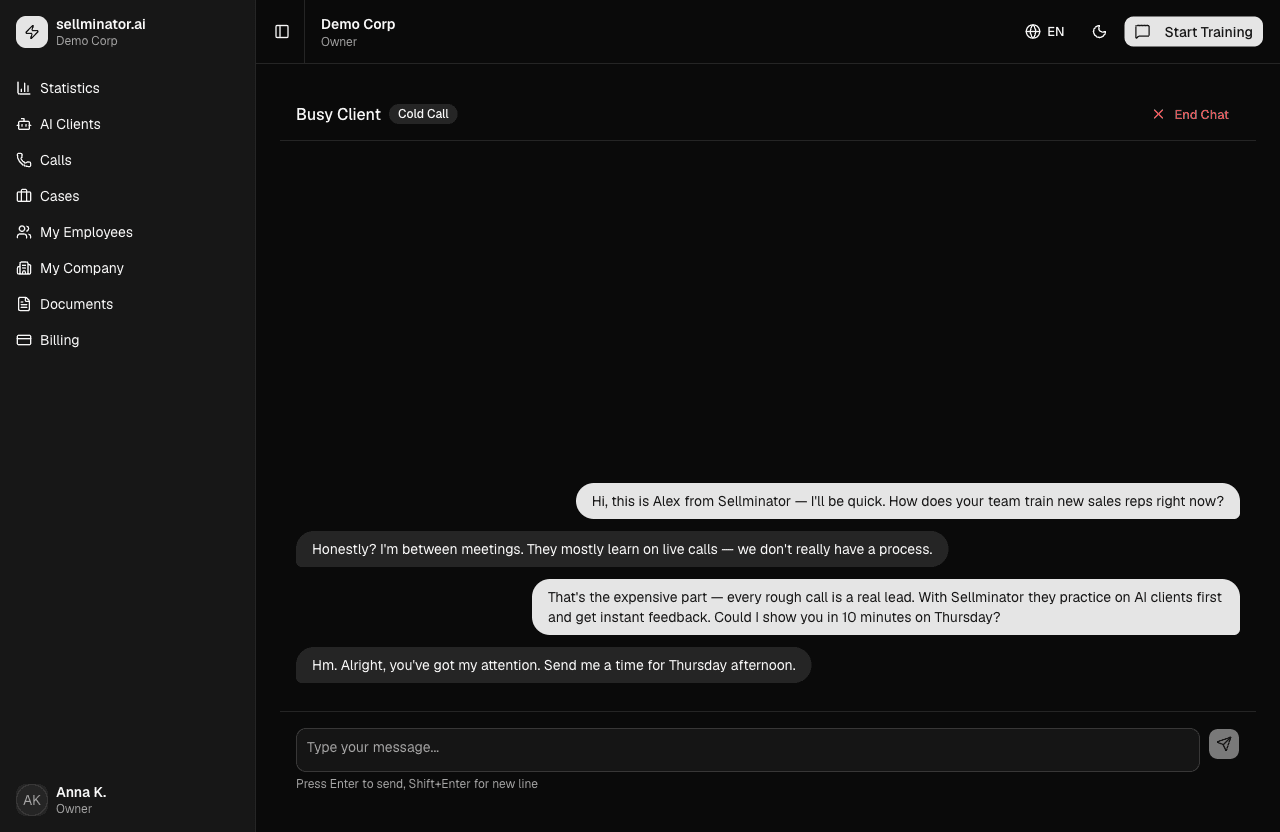Viewport: 1280px width, 832px height.
Task: Click the Cases briefcase icon
Action: click(24, 196)
